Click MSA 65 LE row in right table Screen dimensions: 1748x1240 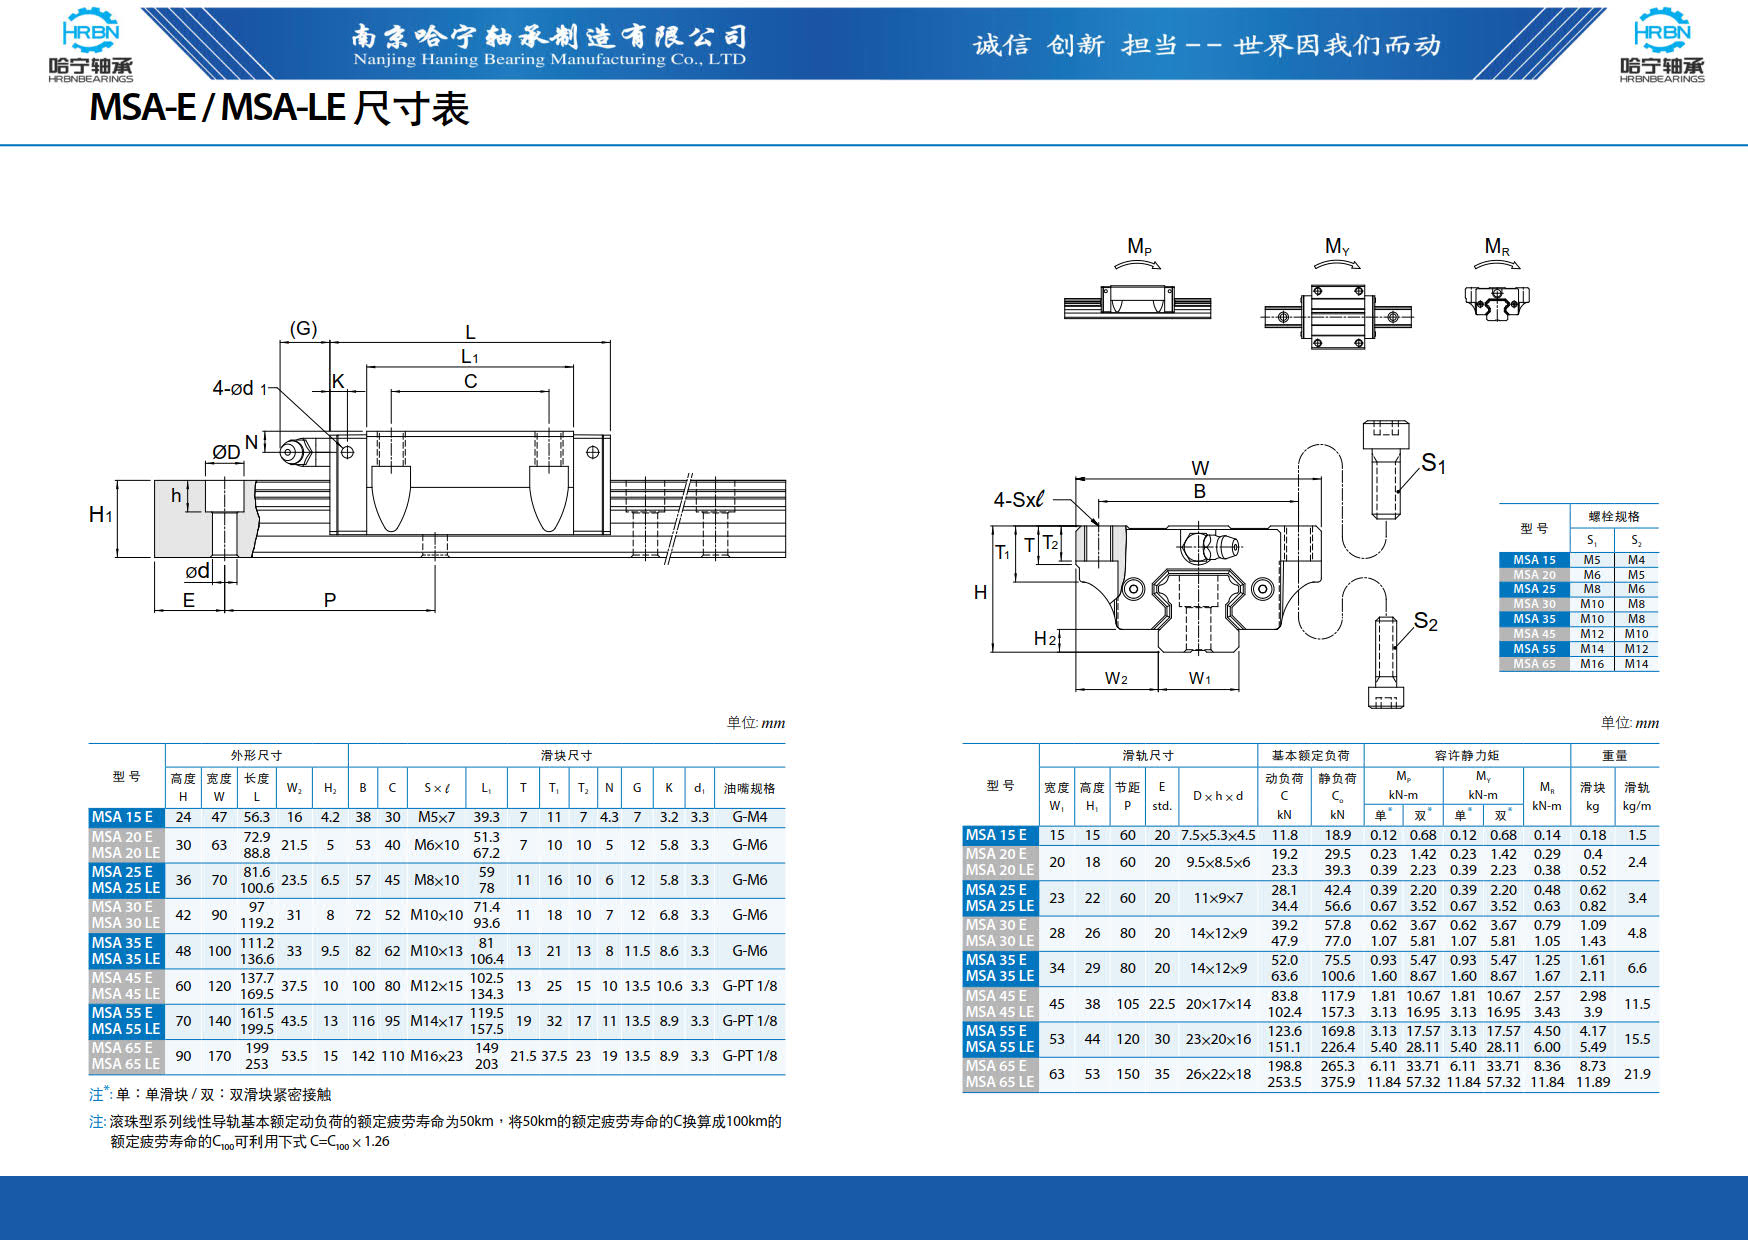click(x=1000, y=1082)
